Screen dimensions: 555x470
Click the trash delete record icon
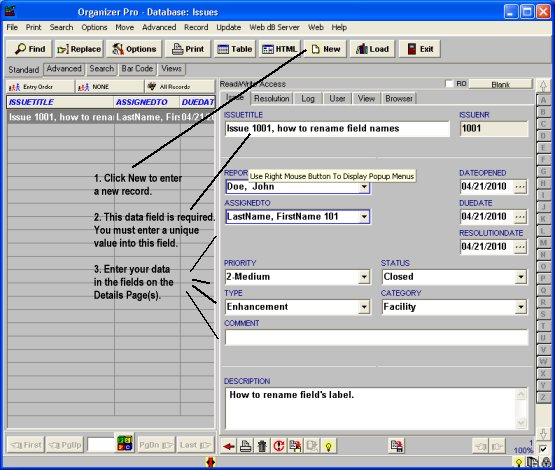point(262,446)
